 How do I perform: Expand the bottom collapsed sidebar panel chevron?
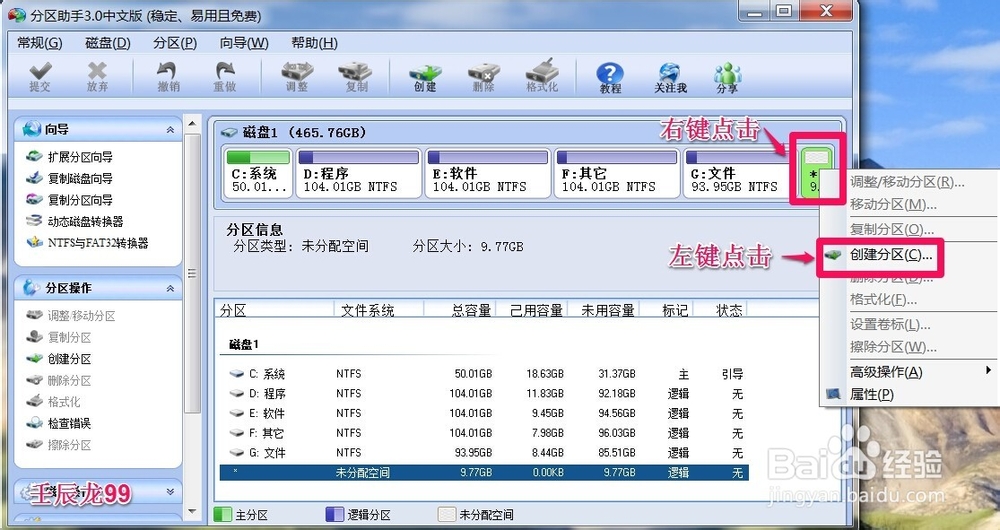(x=170, y=492)
